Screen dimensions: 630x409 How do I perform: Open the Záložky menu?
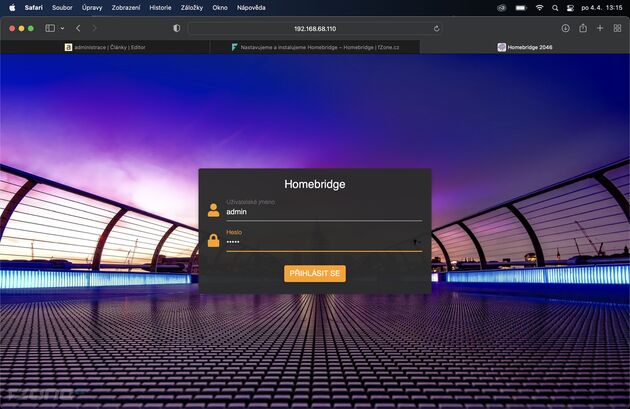[192, 7]
